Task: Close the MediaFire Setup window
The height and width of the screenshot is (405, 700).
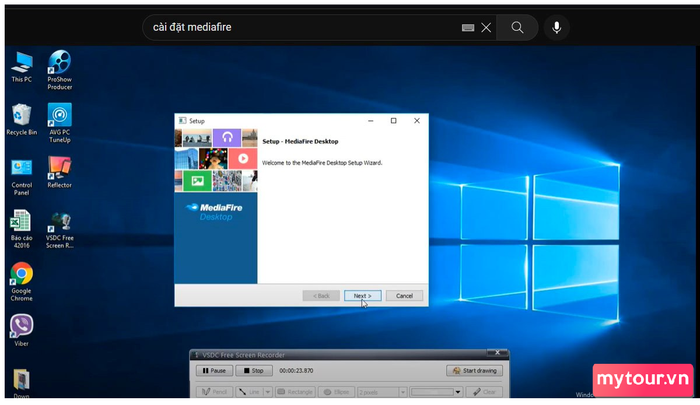Action: [x=417, y=121]
